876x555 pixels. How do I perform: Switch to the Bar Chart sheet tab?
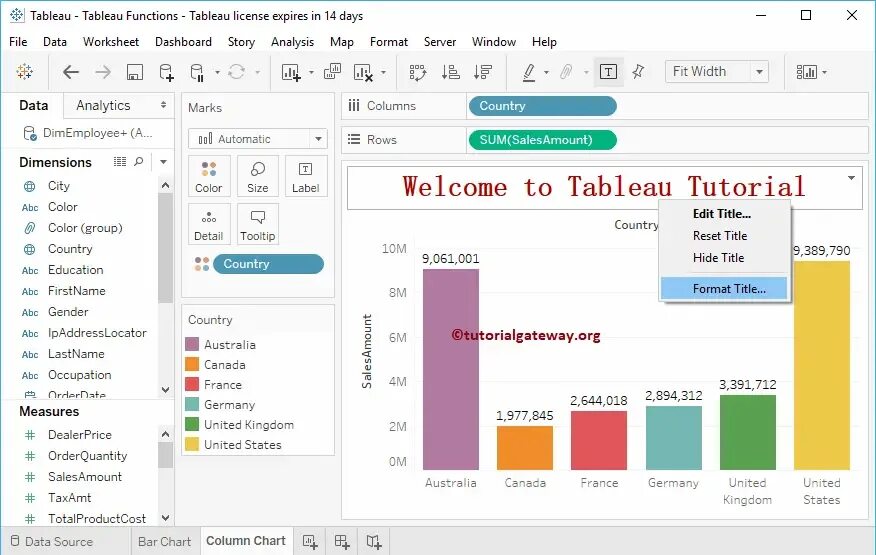click(164, 542)
